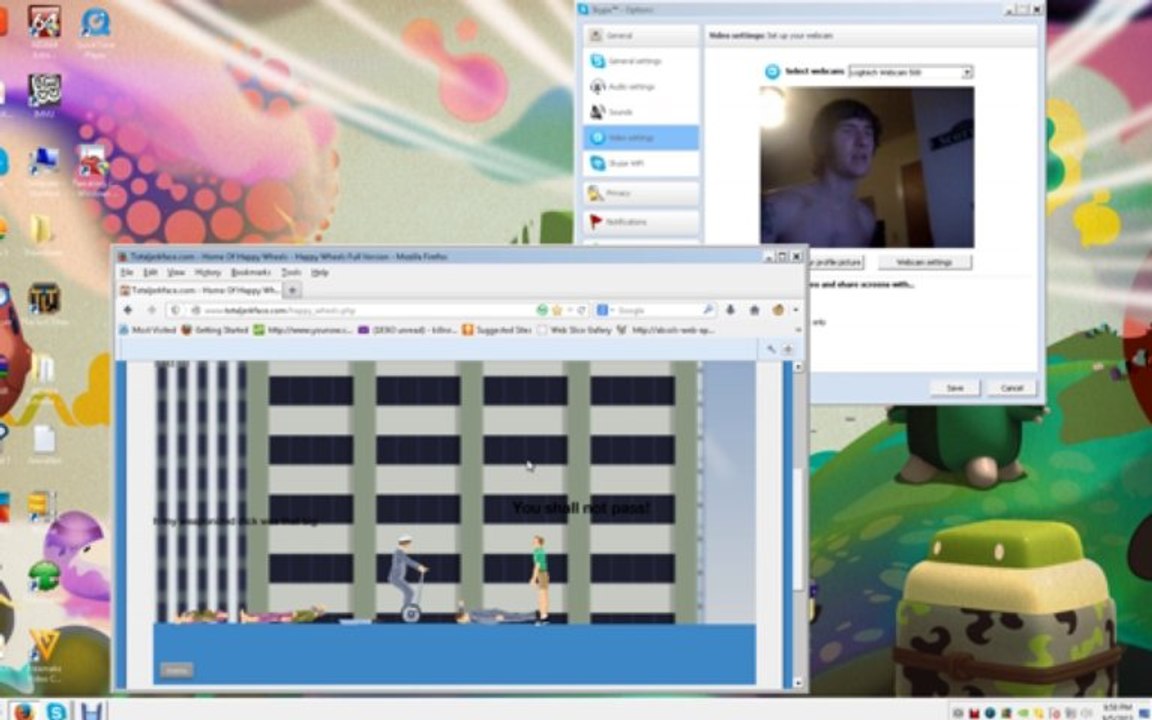This screenshot has width=1152, height=720.
Task: Open the QuickTime Player desktop shortcut
Action: click(x=95, y=30)
